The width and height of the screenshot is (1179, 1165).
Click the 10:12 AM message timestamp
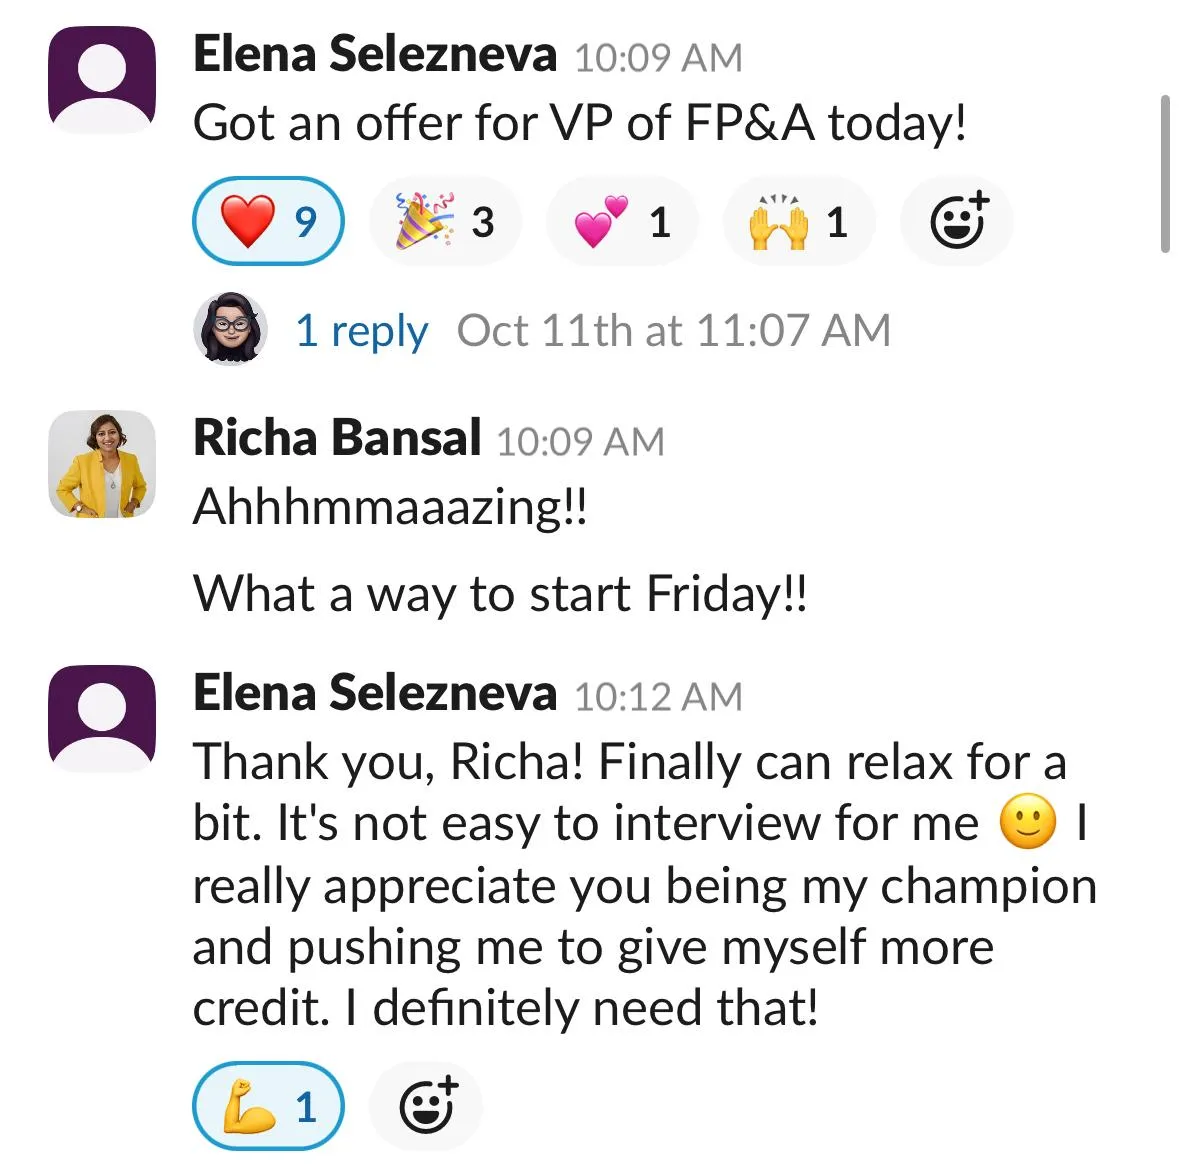click(x=659, y=696)
